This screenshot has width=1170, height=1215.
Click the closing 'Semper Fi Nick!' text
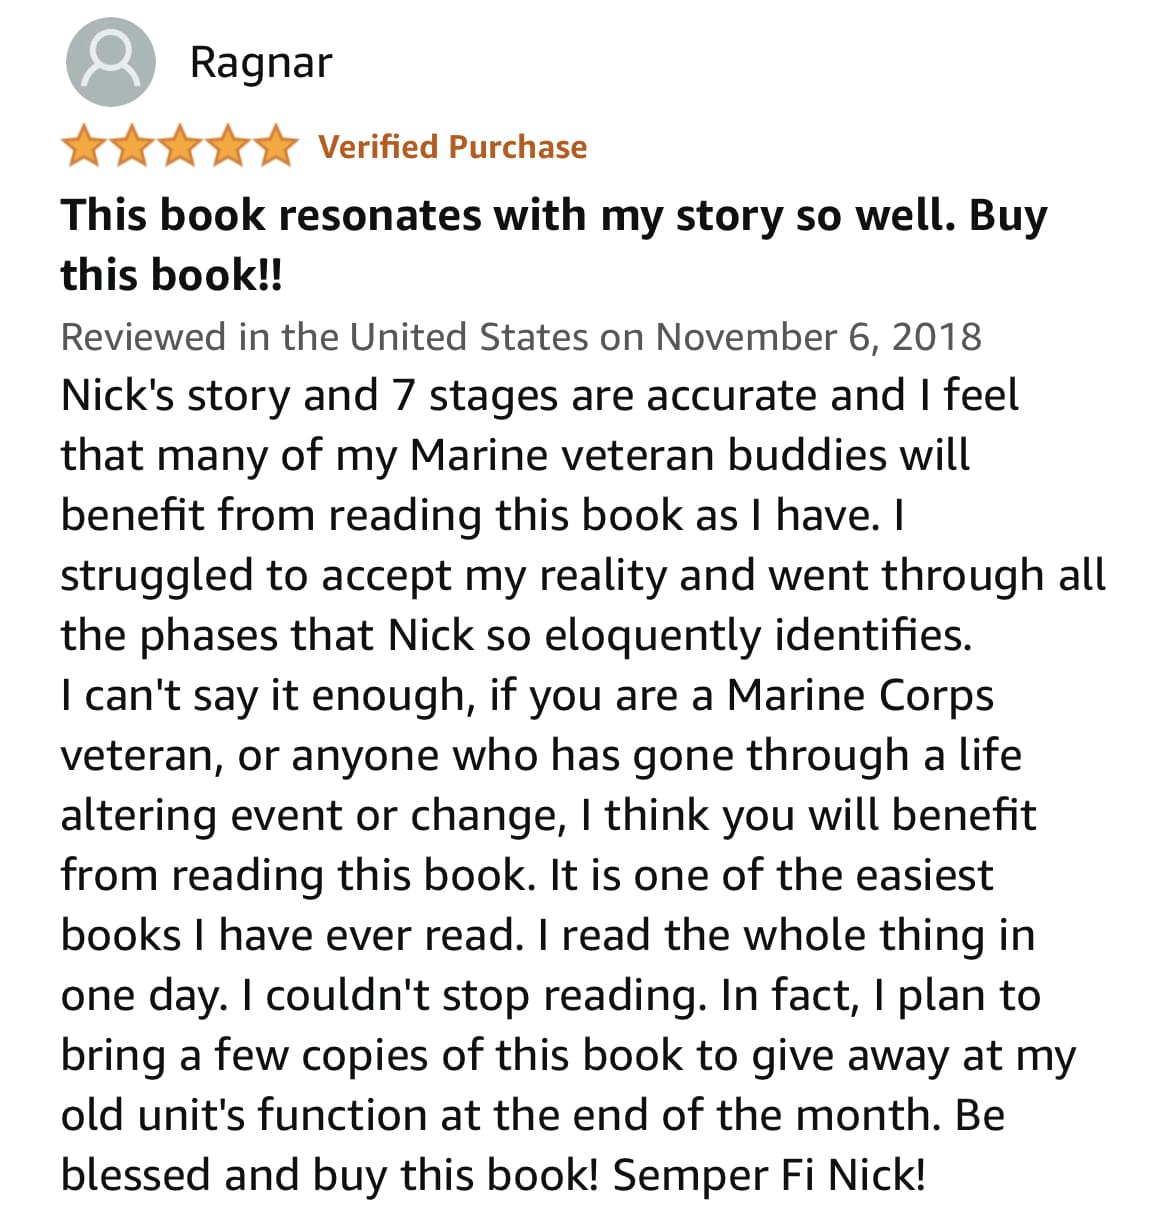click(769, 1175)
